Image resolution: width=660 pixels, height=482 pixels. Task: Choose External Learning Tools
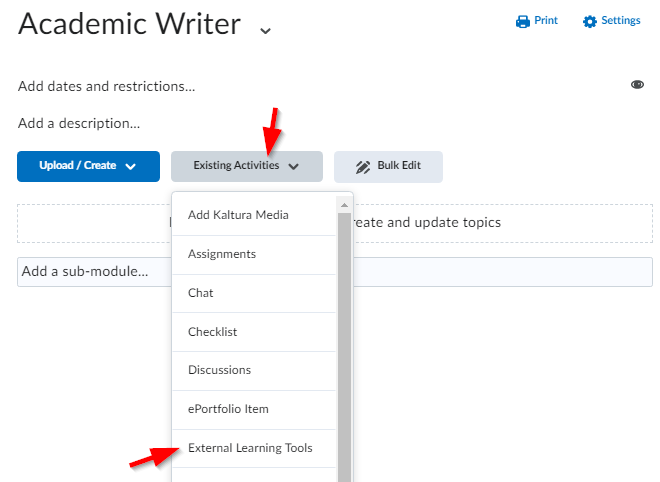point(254,448)
